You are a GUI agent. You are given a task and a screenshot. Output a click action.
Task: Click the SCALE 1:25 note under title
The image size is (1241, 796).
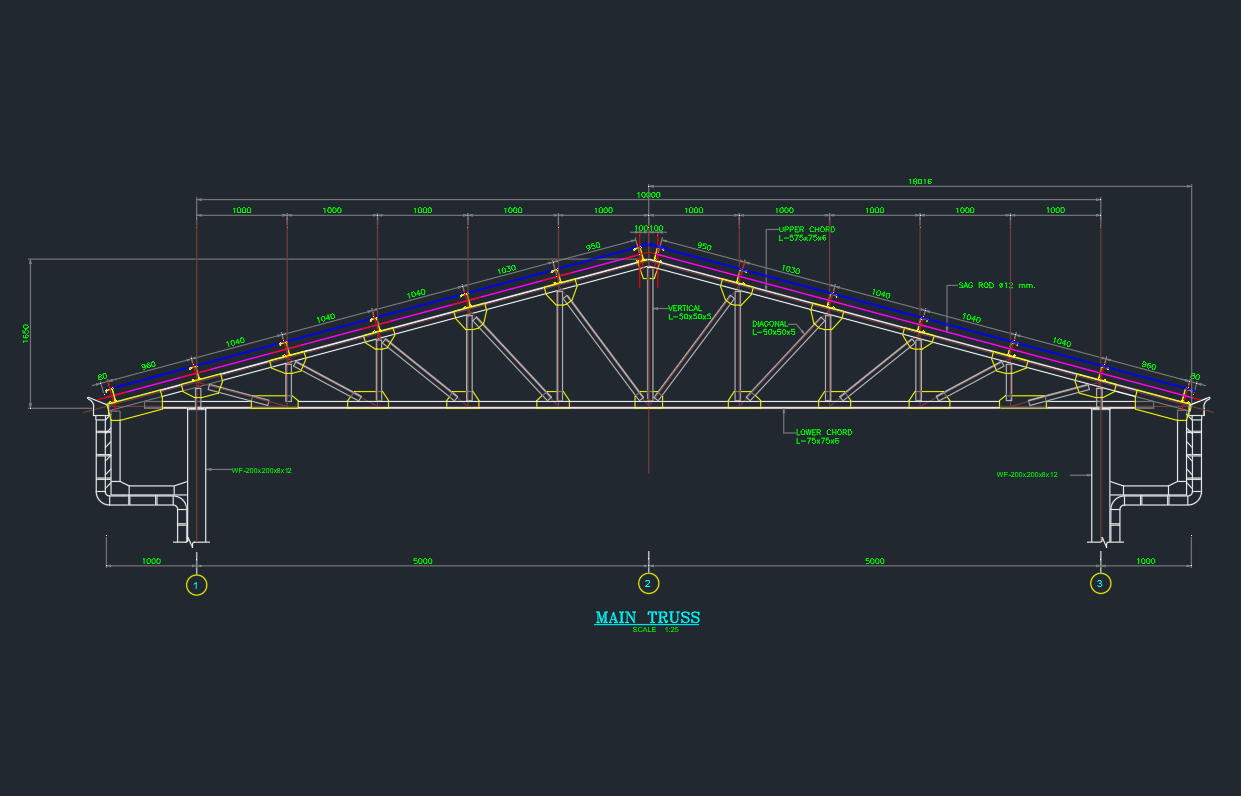655,630
